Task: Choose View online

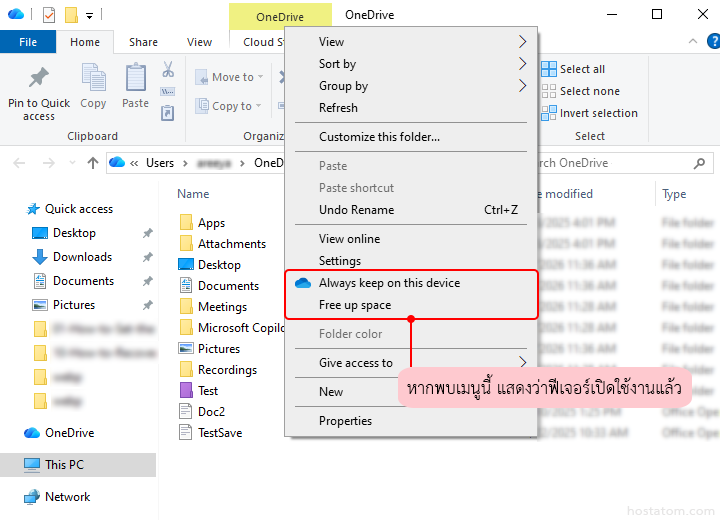Action: tap(411, 239)
